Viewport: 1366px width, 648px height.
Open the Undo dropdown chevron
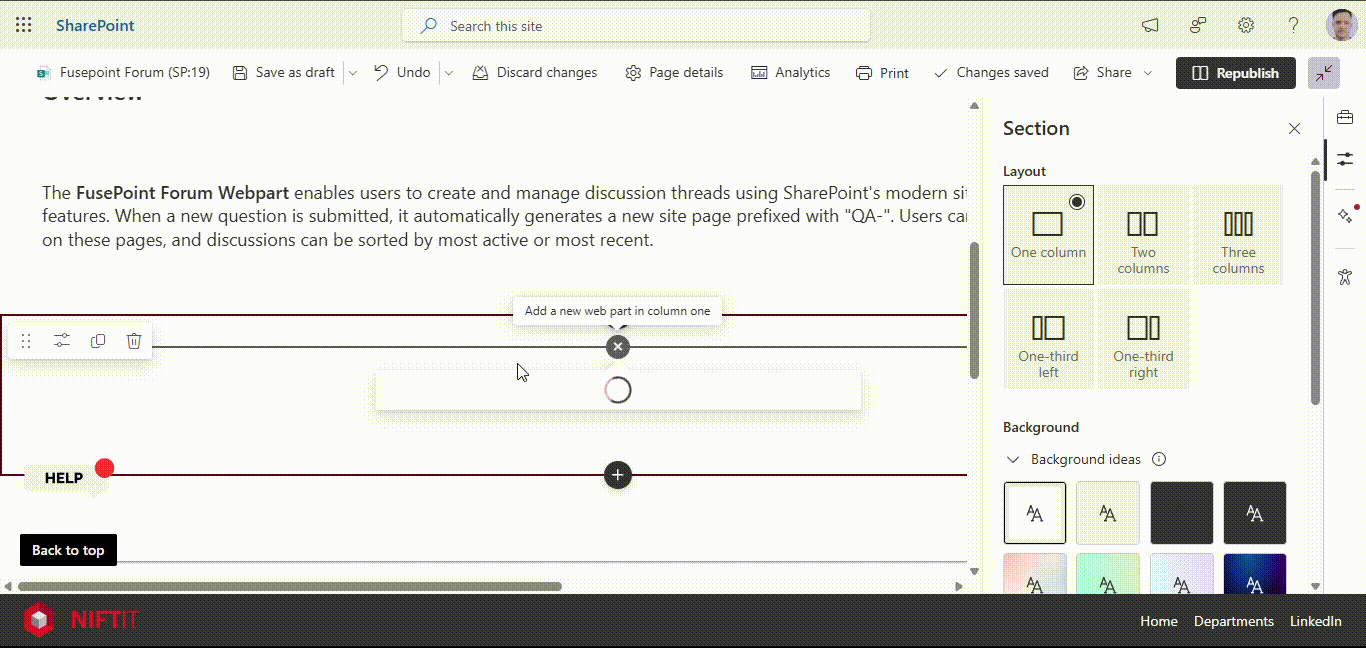(449, 73)
